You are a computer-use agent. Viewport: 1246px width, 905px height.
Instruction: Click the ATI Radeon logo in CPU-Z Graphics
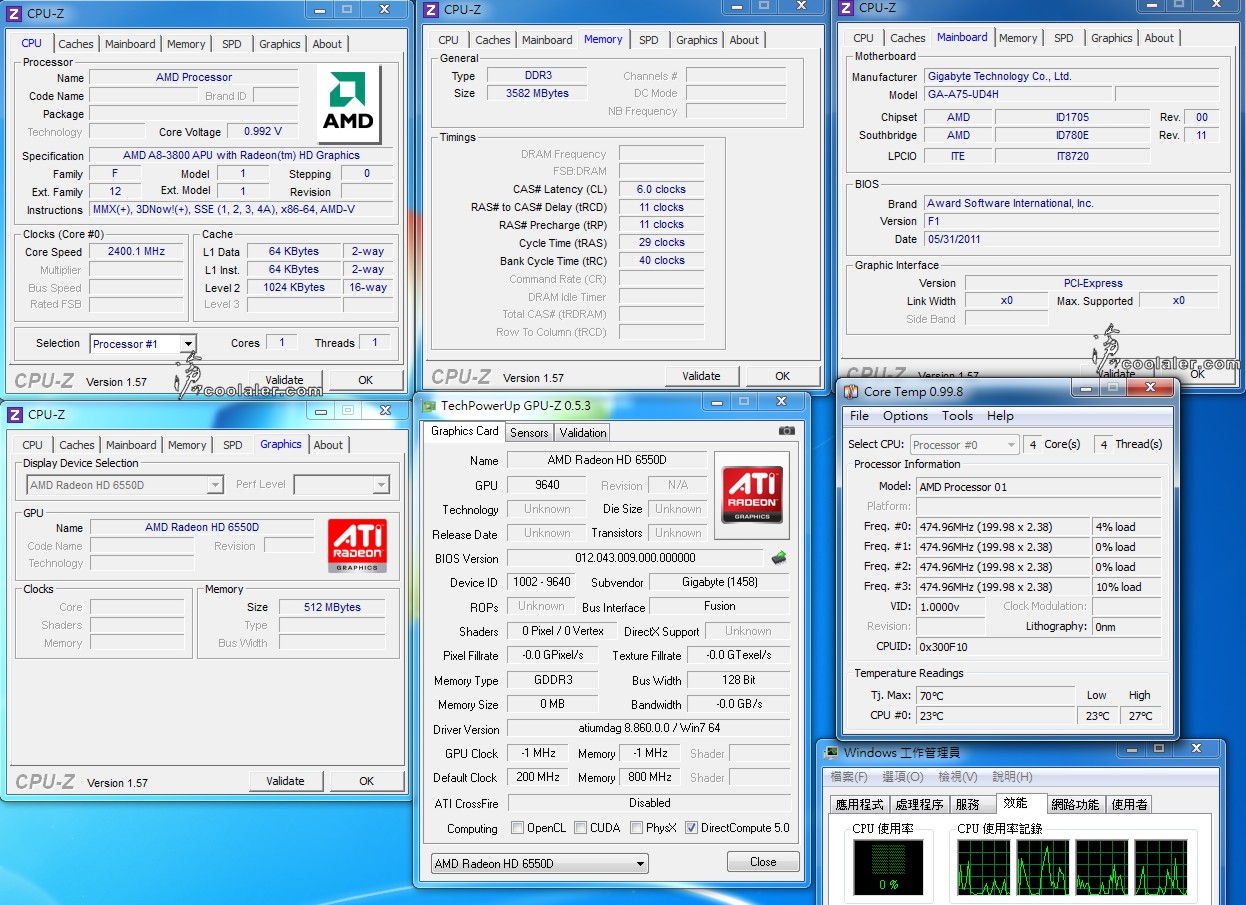357,546
